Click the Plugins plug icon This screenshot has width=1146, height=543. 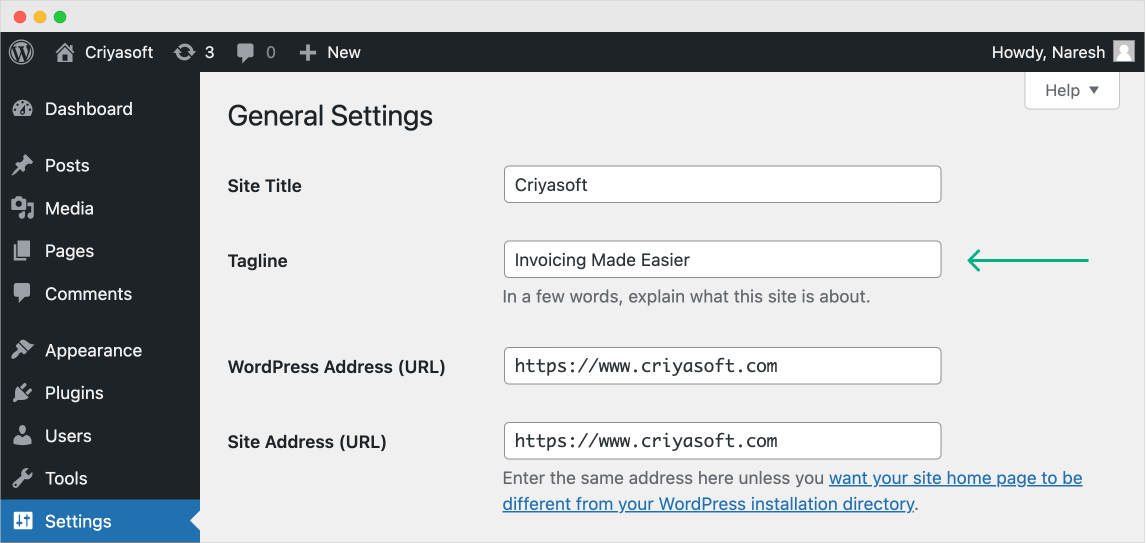click(23, 392)
